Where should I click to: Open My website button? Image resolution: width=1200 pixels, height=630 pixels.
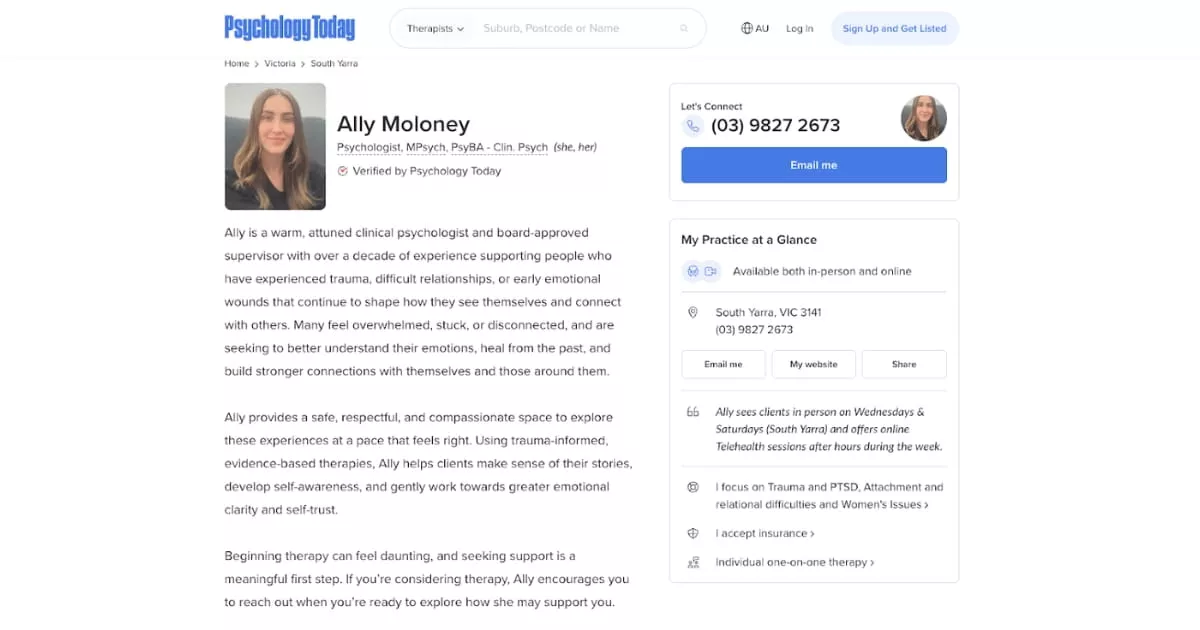[813, 365]
